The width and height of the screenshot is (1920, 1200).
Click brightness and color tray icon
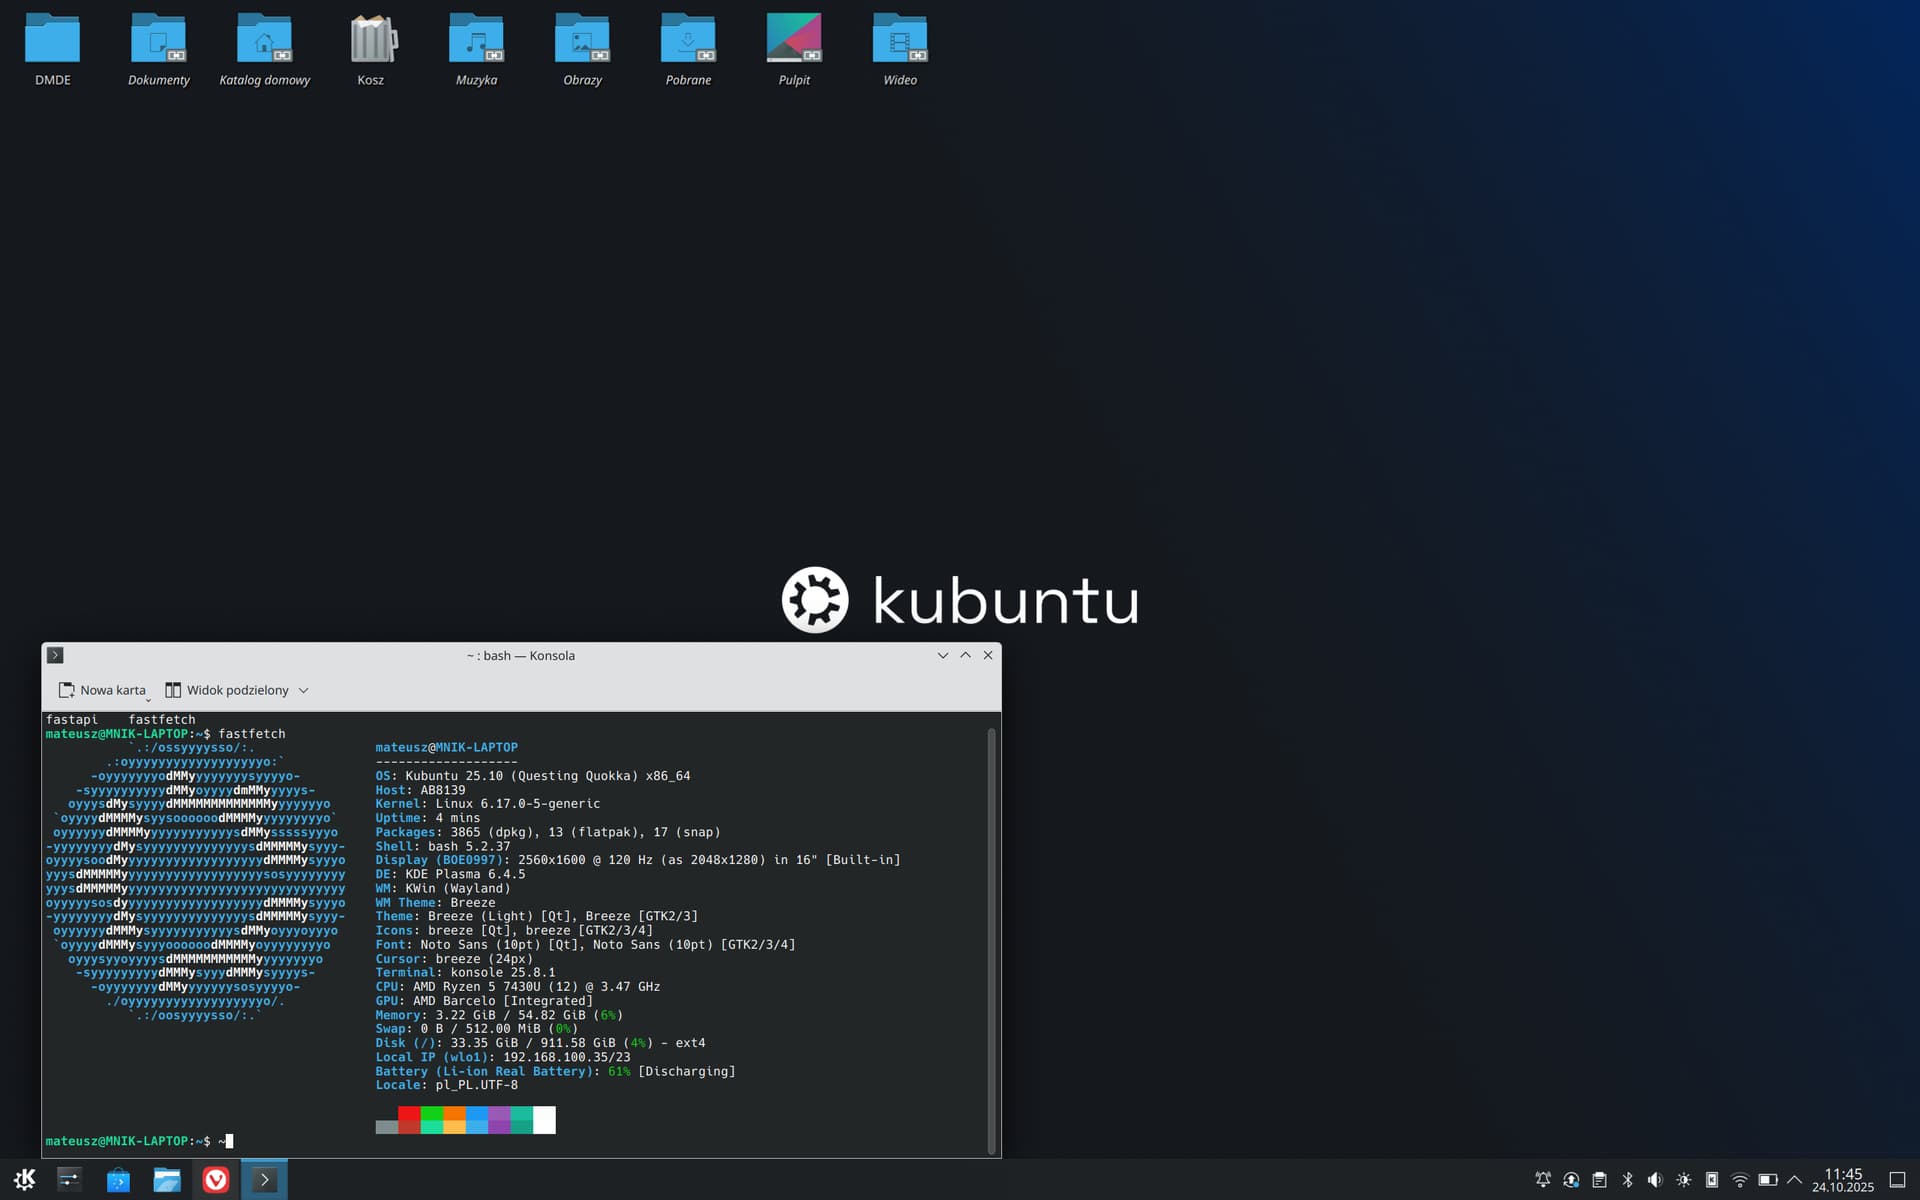point(1684,1180)
